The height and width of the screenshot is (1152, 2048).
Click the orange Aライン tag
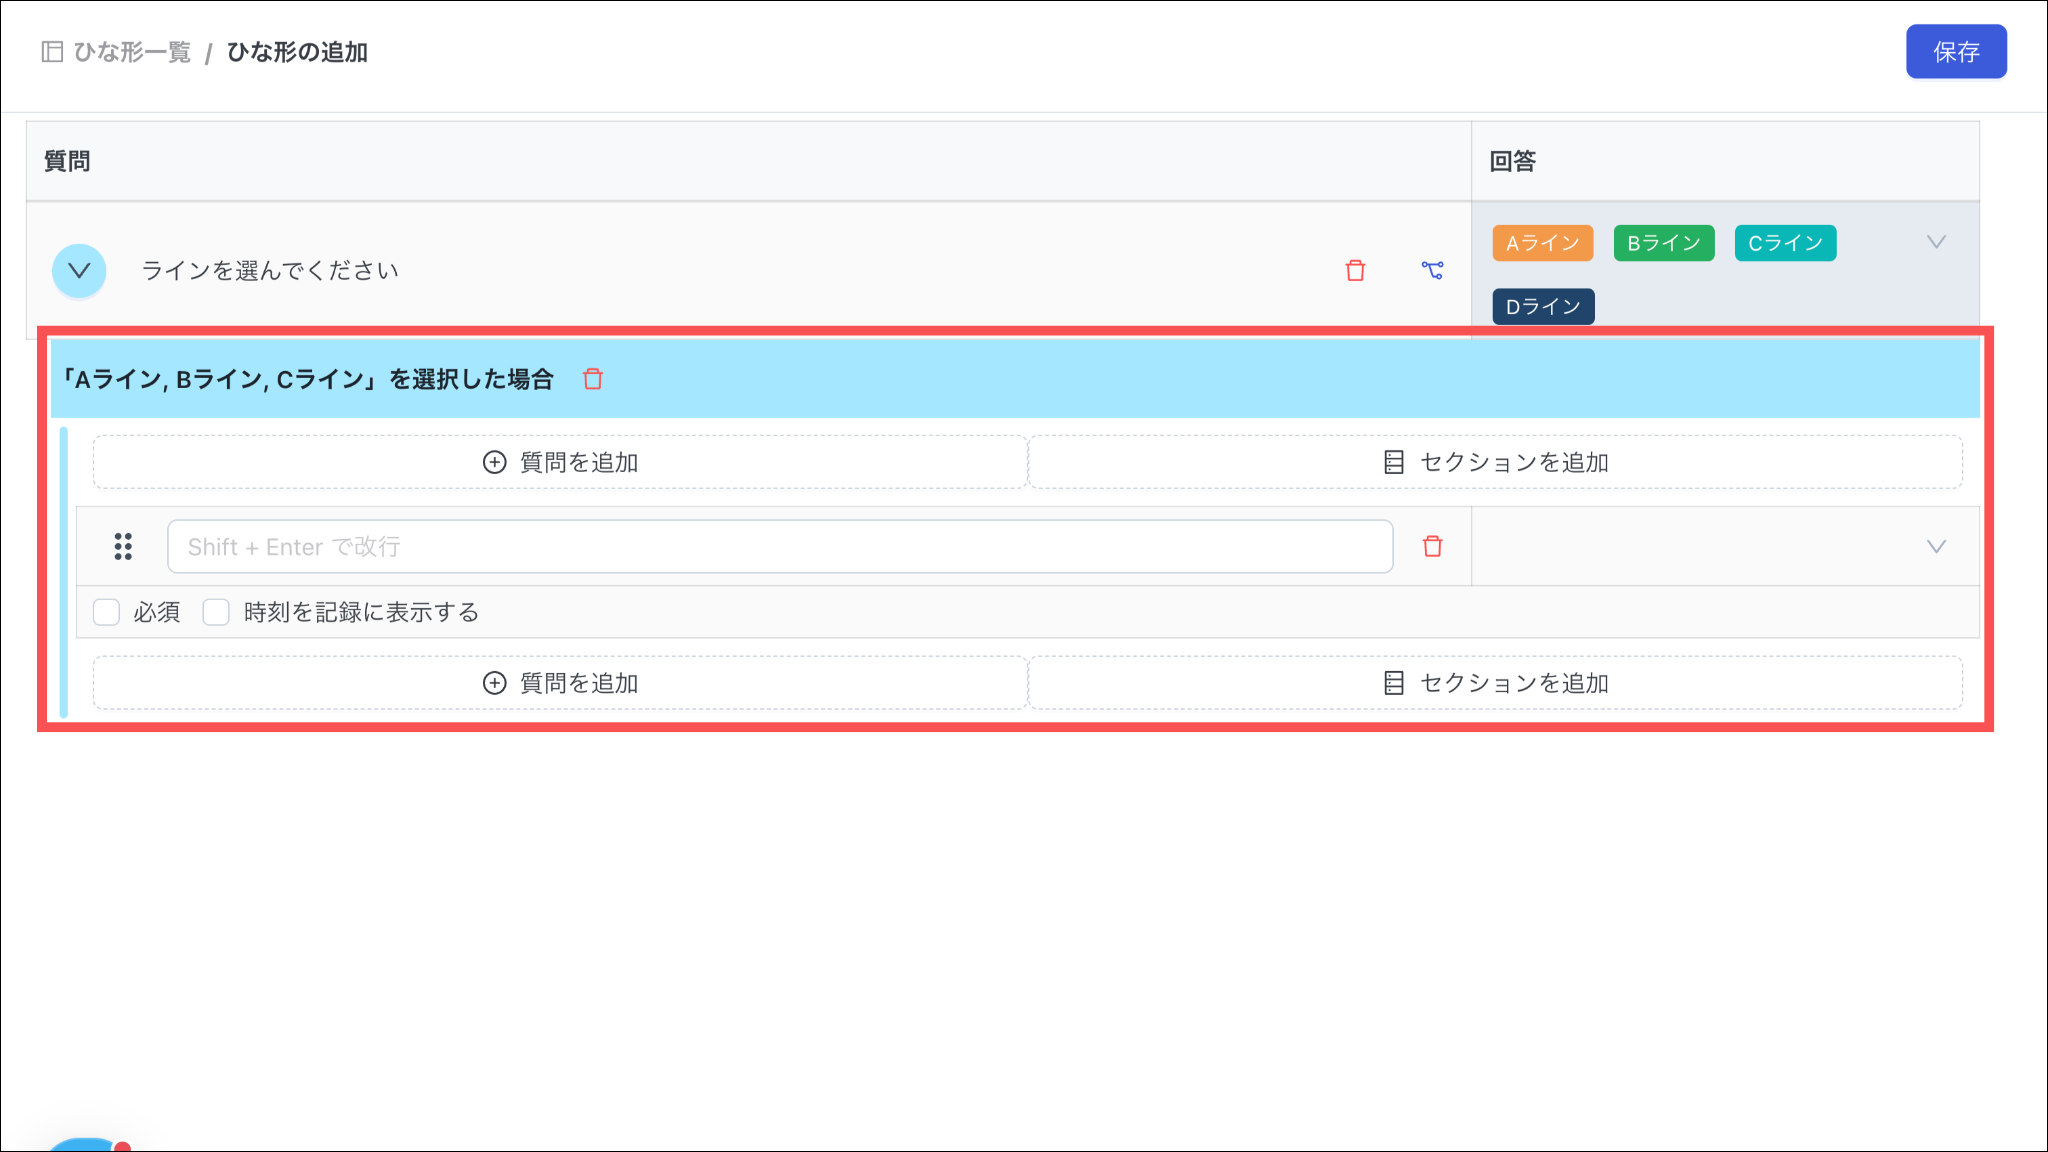click(1542, 243)
